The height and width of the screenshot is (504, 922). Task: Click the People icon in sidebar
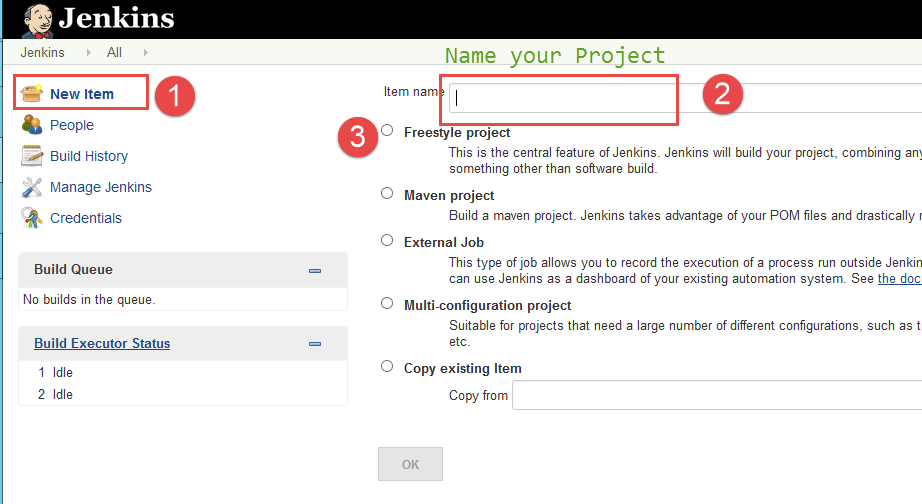click(32, 125)
